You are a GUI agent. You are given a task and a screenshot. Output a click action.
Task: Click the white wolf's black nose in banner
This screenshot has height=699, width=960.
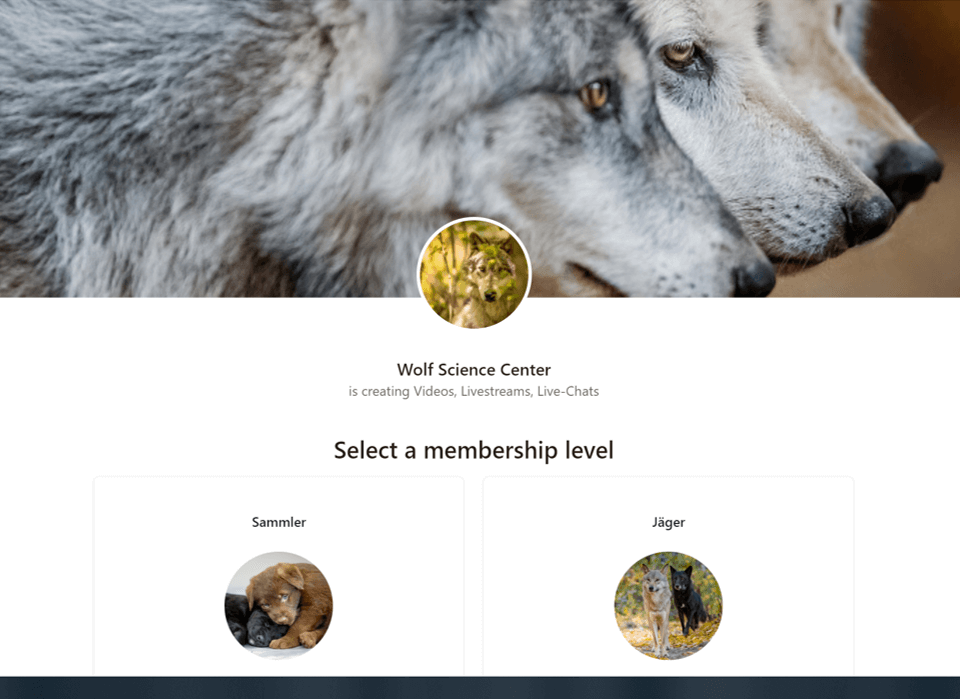[869, 218]
